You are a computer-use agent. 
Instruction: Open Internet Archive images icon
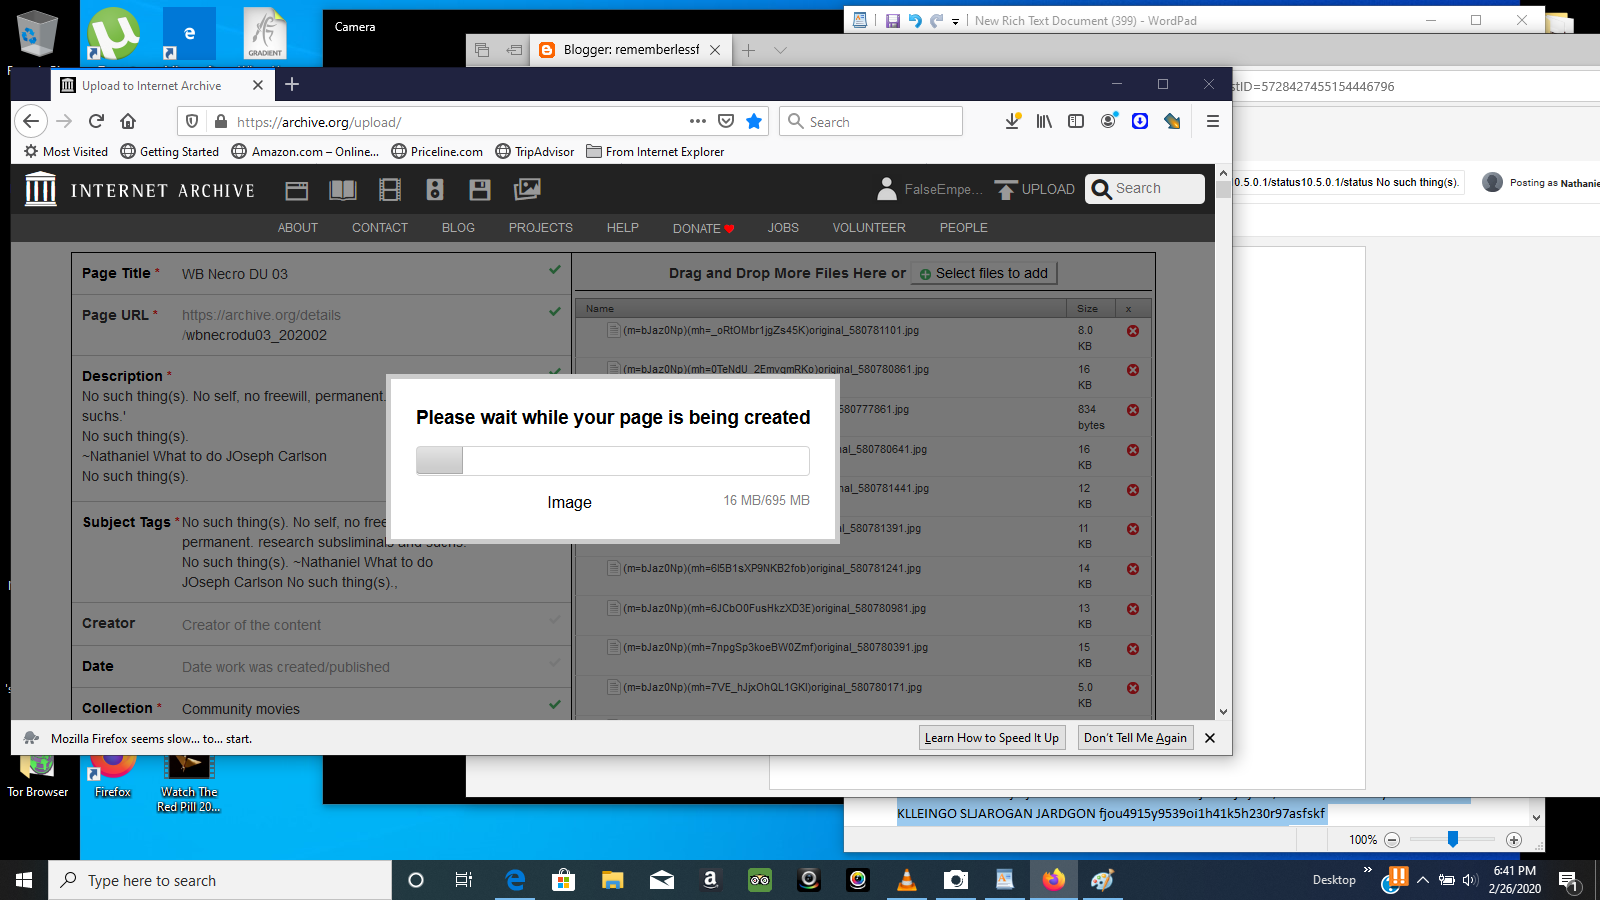527,189
